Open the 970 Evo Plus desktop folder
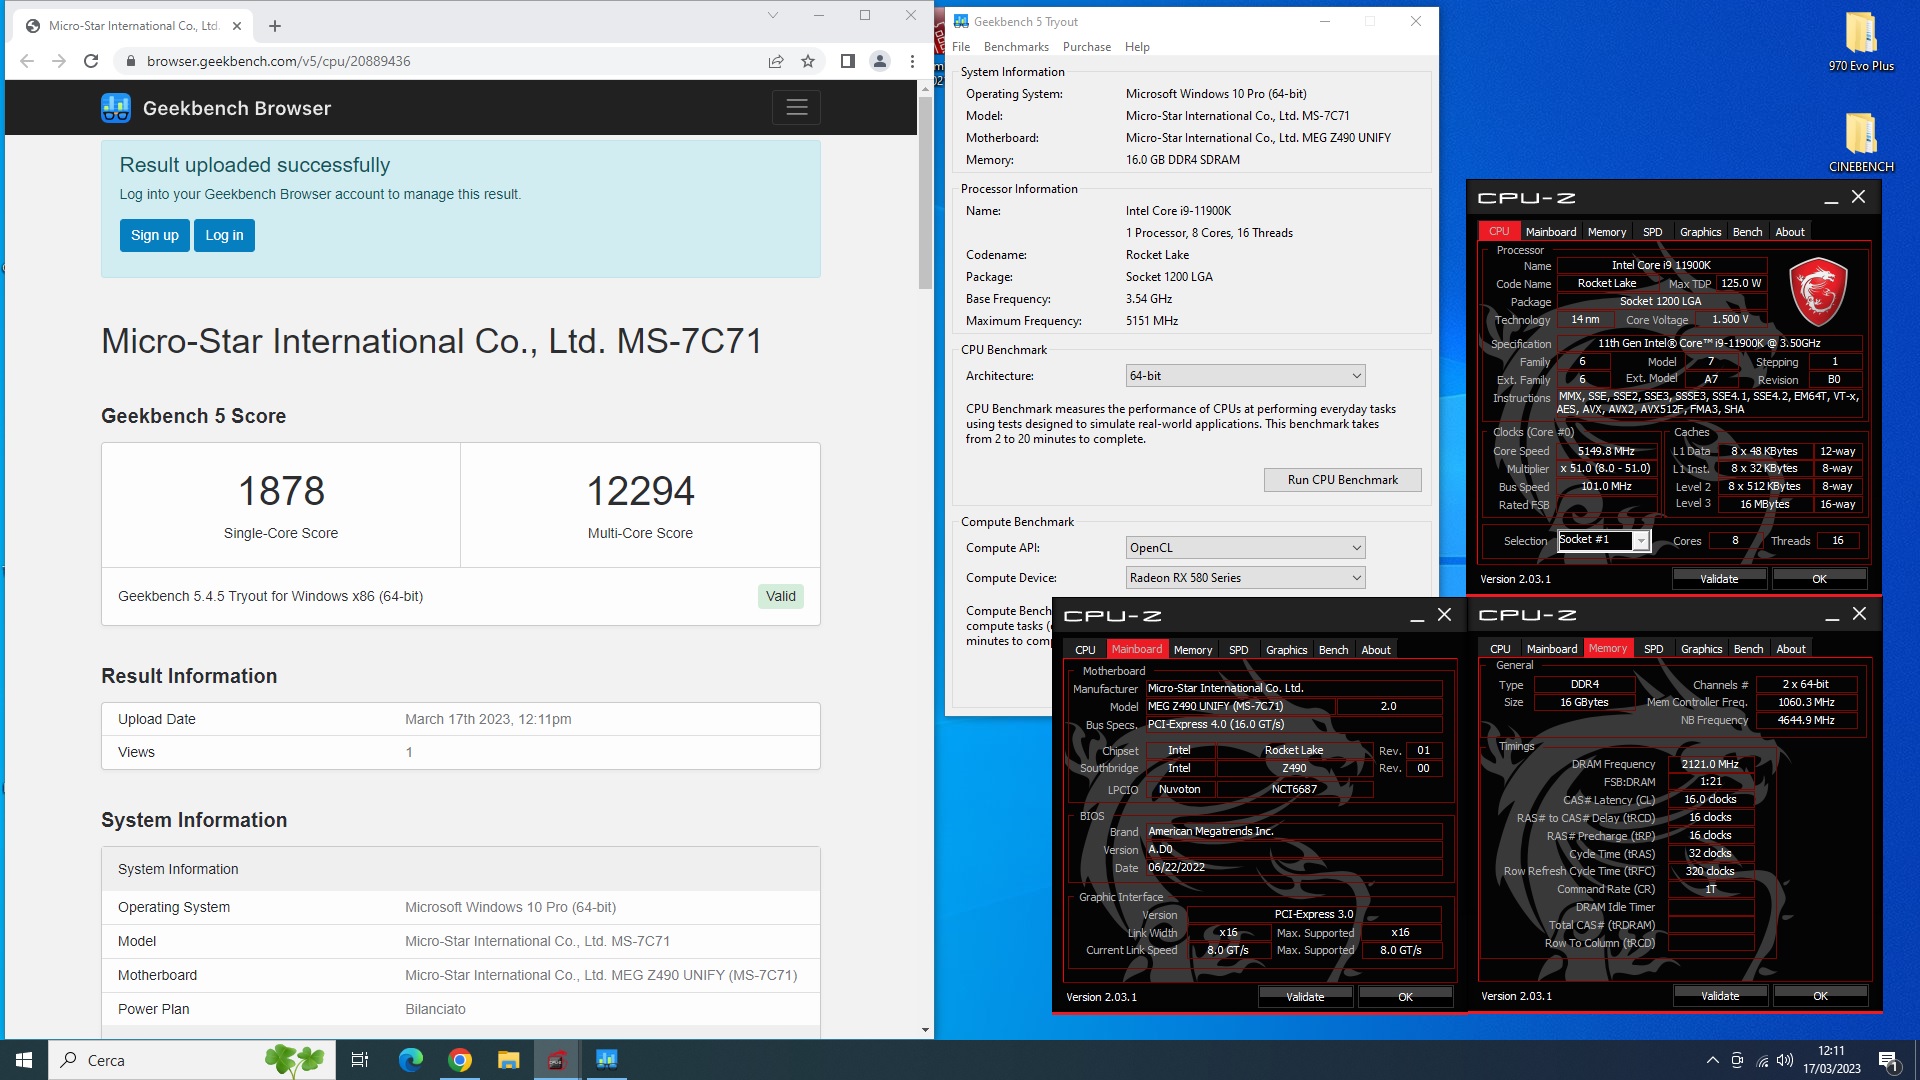The width and height of the screenshot is (1920, 1080). [1861, 42]
